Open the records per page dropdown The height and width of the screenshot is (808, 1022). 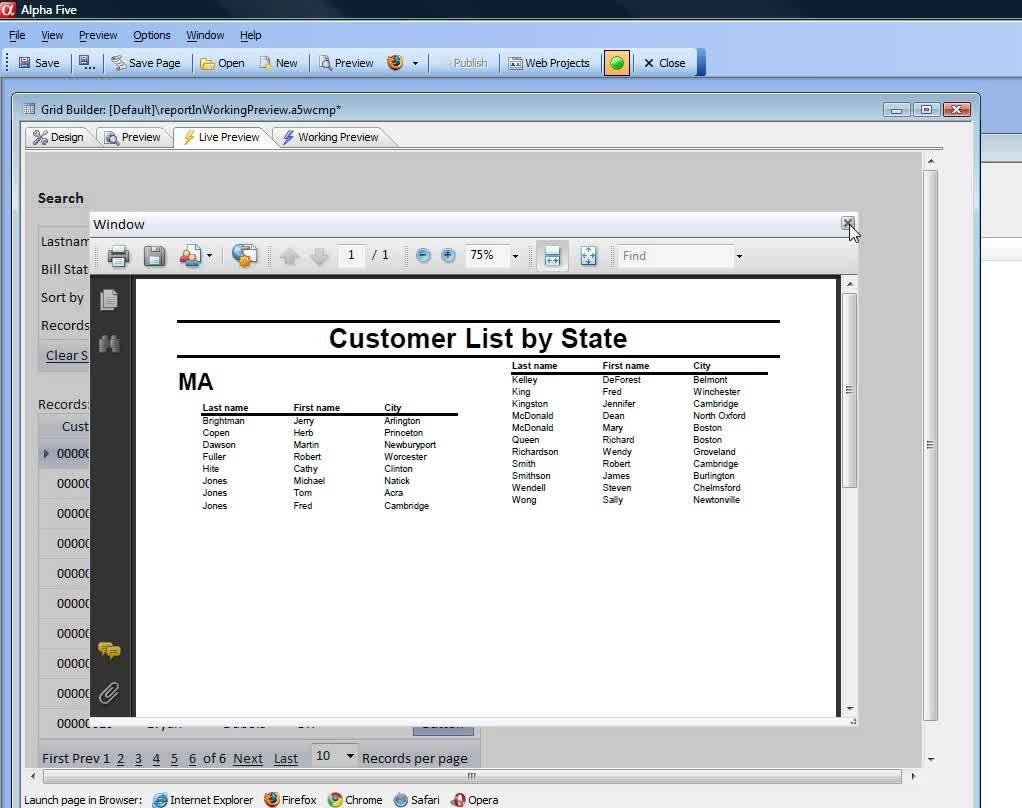349,756
